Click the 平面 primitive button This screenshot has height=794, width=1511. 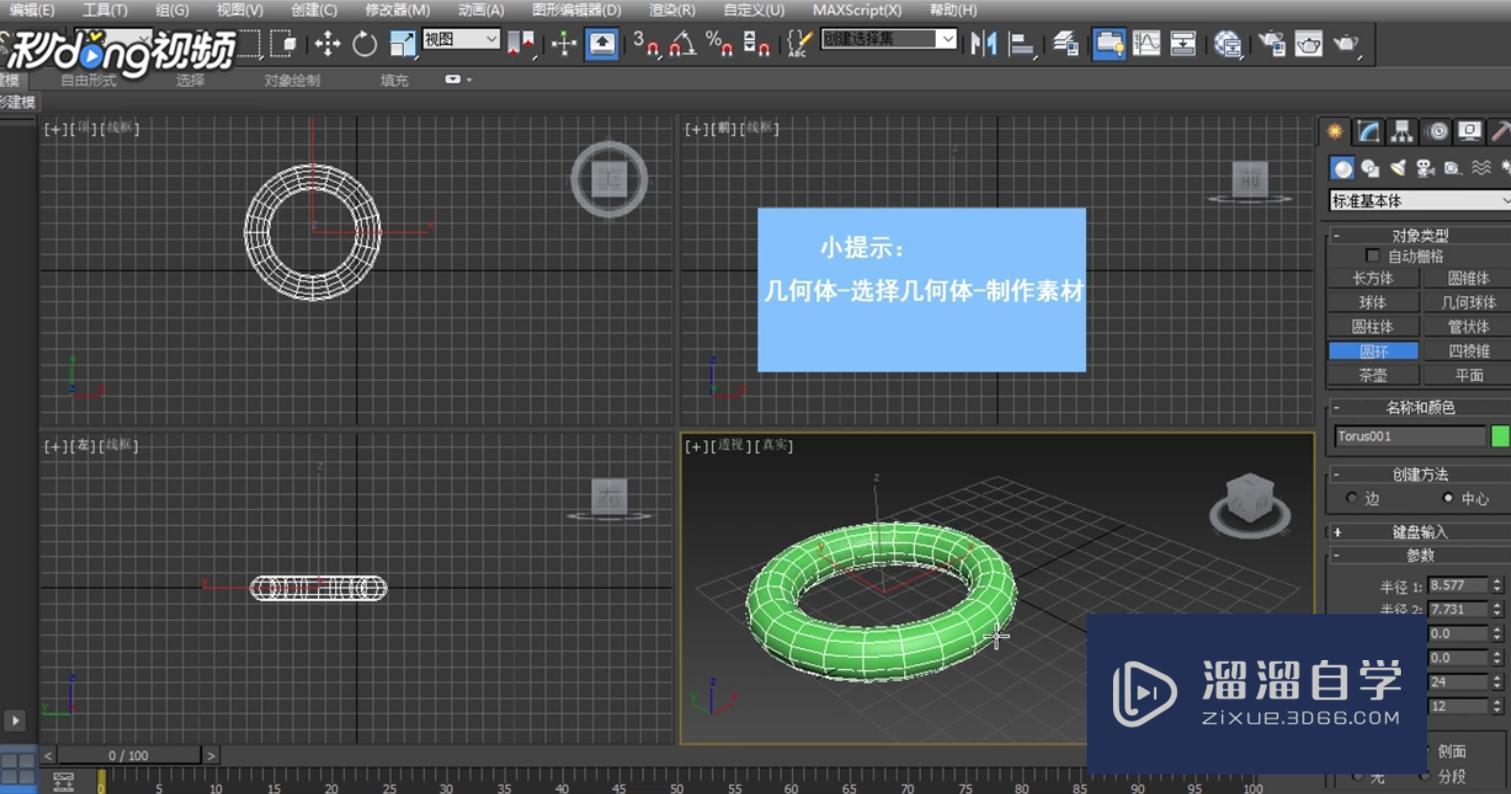pos(1469,375)
